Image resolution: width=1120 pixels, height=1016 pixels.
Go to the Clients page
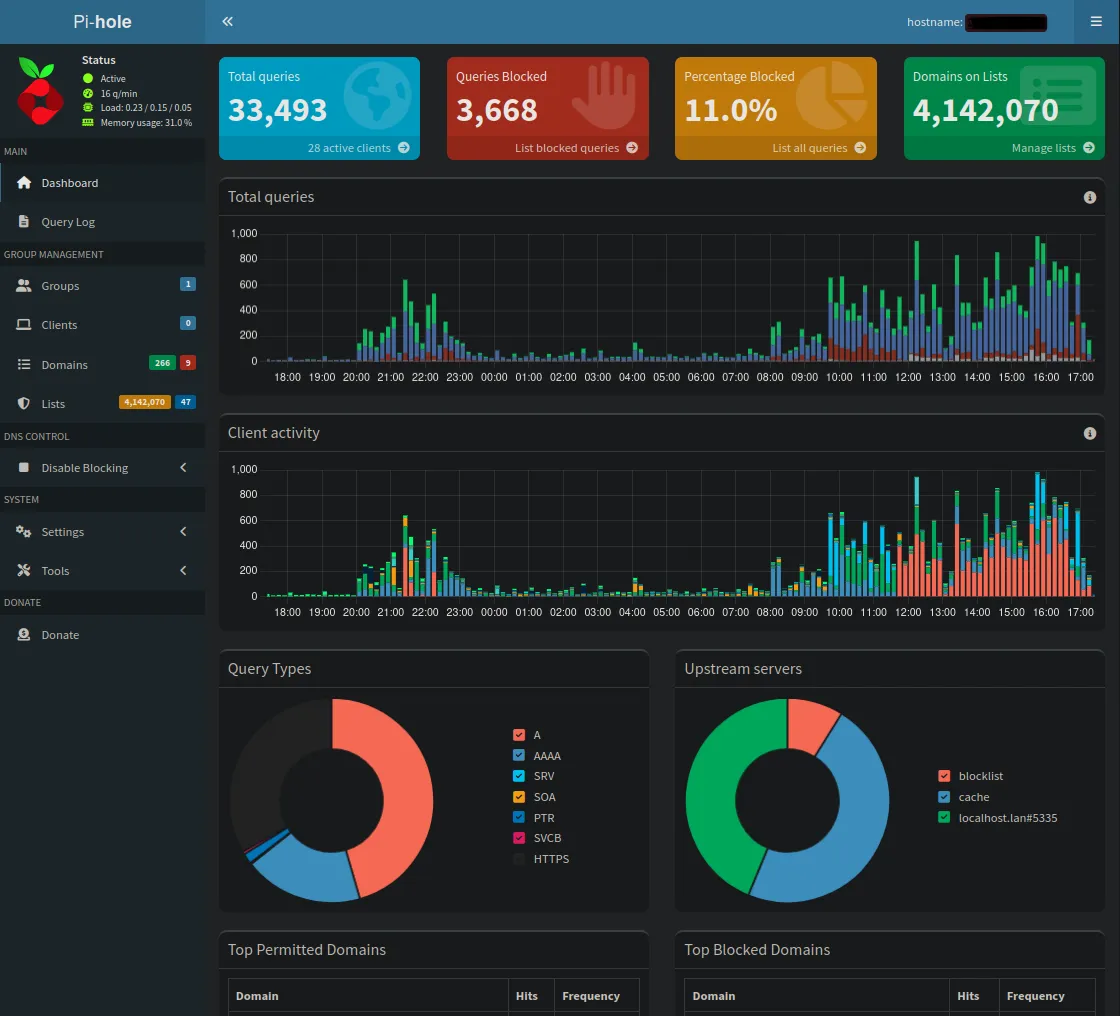[x=103, y=324]
